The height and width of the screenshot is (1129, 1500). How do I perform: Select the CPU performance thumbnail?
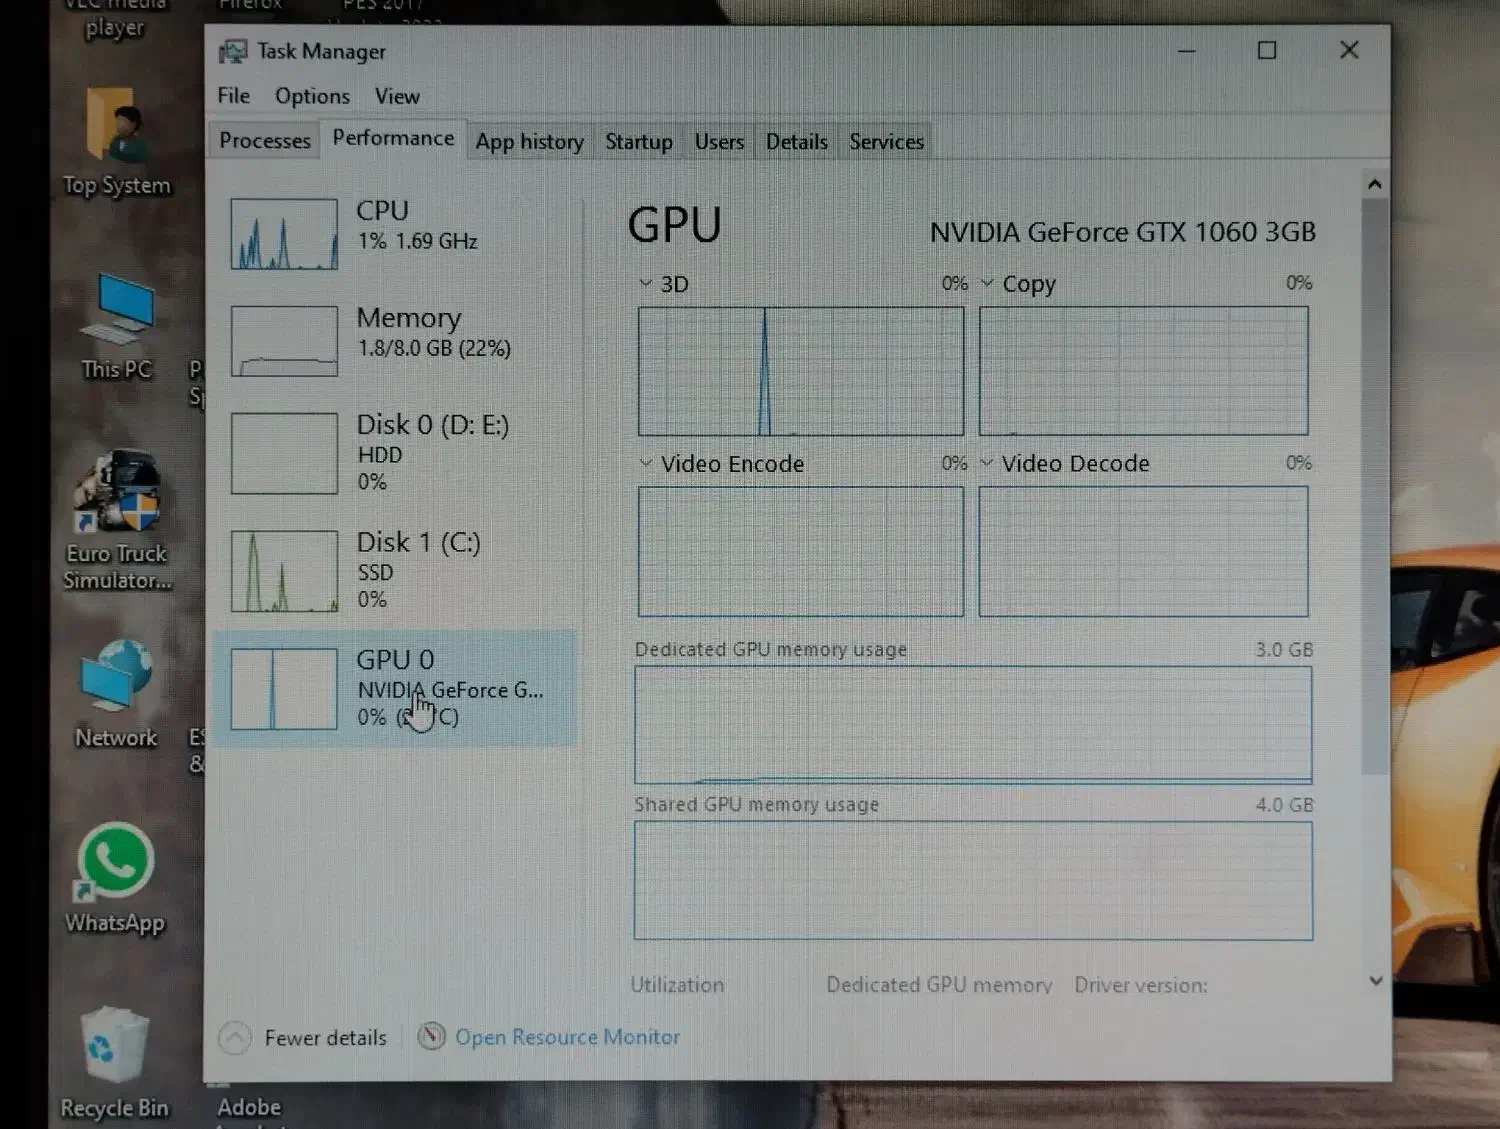pyautogui.click(x=284, y=234)
